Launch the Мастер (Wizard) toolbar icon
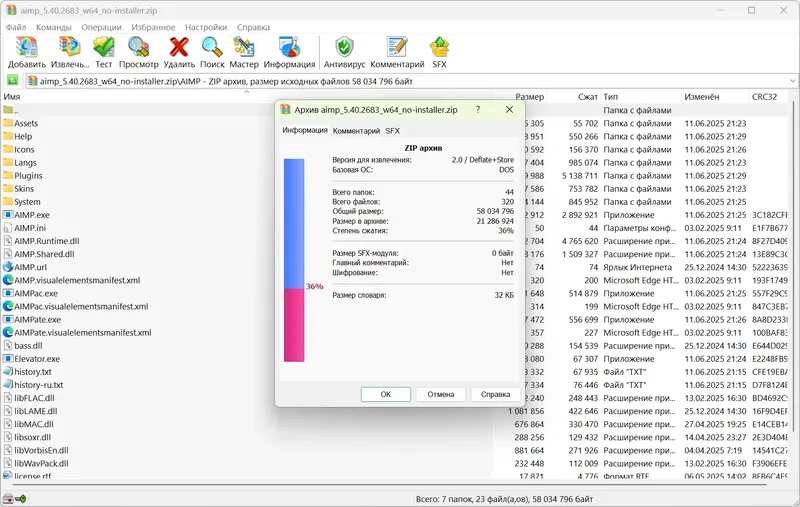Image resolution: width=800 pixels, height=507 pixels. 244,47
